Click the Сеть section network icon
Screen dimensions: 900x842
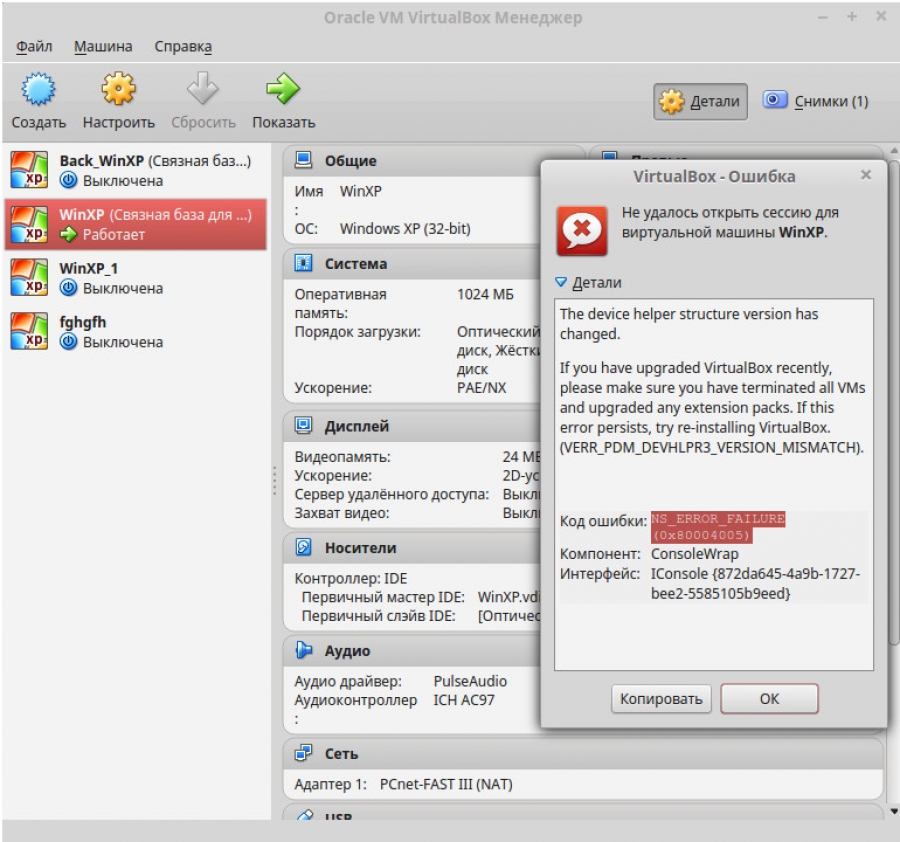(x=303, y=752)
